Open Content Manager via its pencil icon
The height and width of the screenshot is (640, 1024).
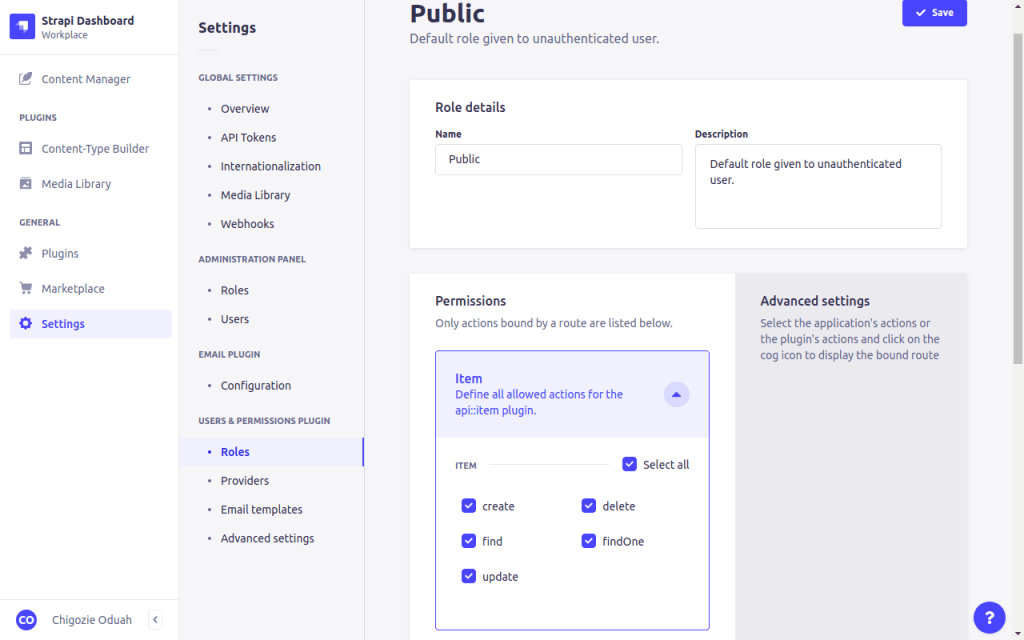click(x=26, y=79)
